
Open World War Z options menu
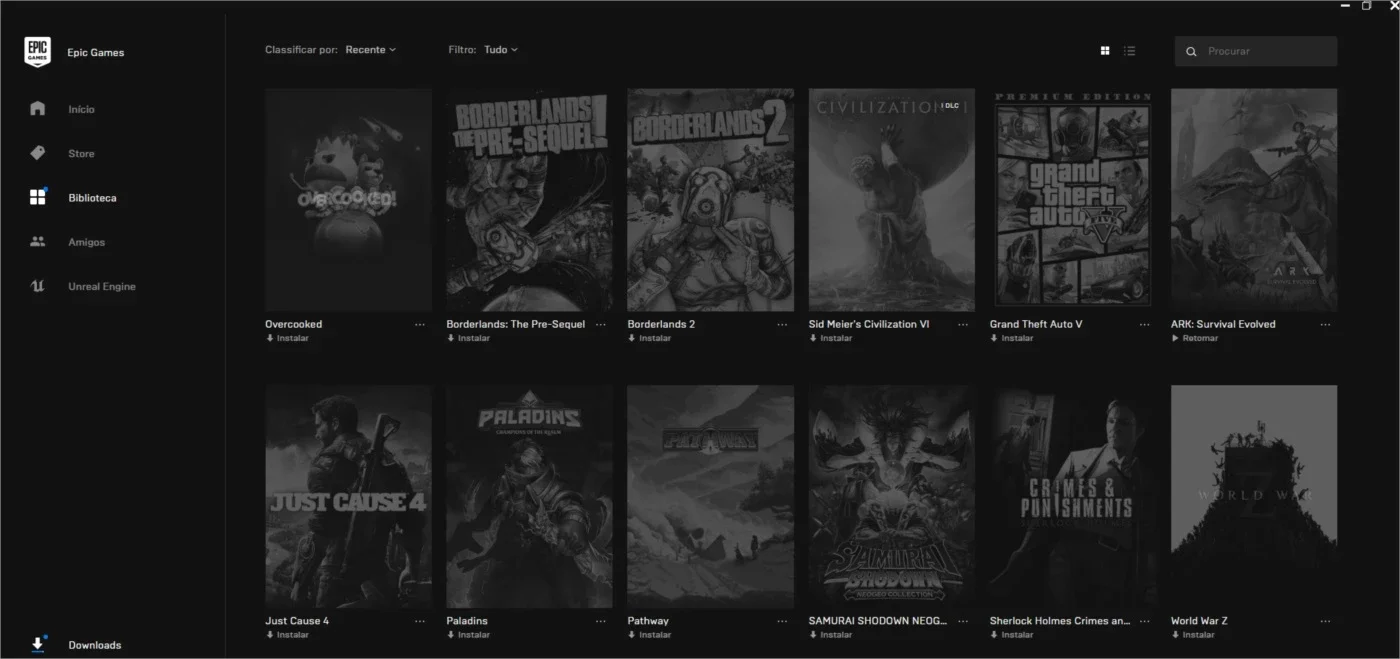[x=1325, y=621]
